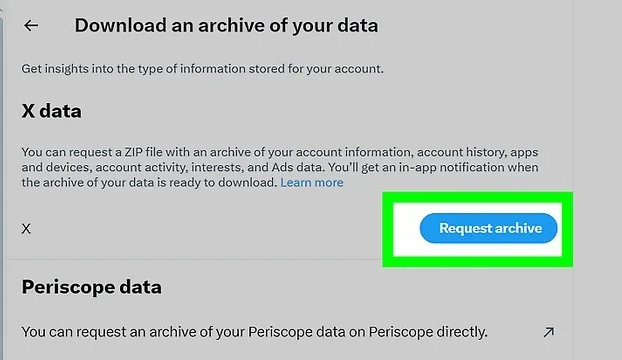Click the 'Ads data' words in the paragraph
Screen dimensions: 622x360
coord(297,167)
